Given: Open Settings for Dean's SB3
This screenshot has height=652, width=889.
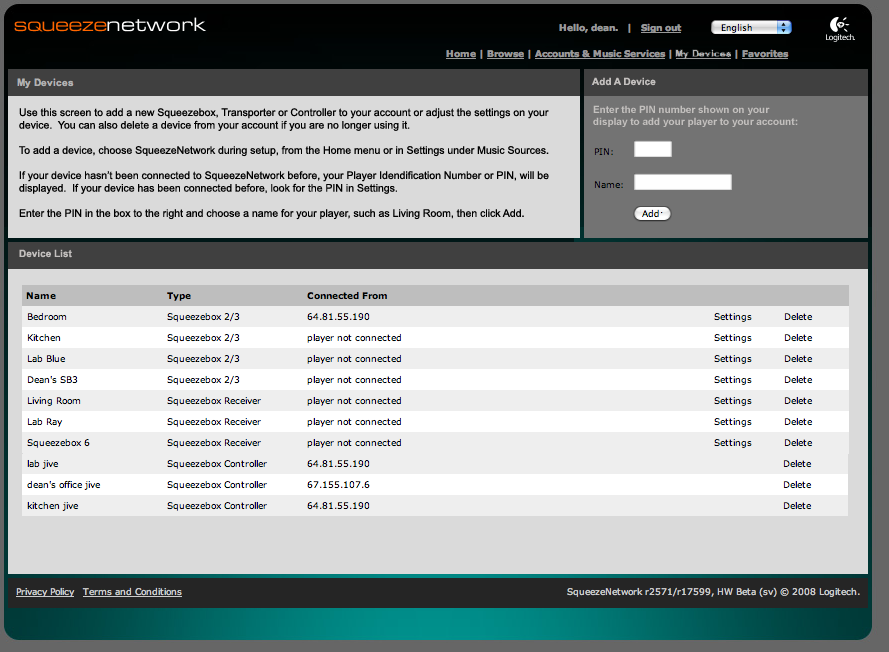Looking at the screenshot, I should (x=732, y=380).
